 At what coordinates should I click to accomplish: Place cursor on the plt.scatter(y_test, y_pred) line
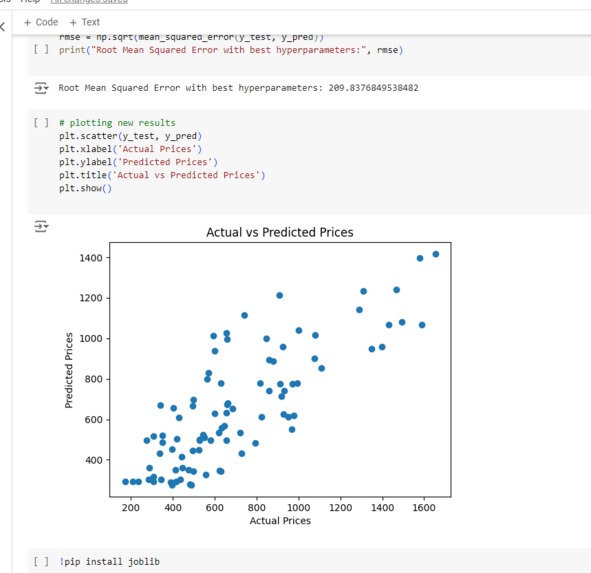tap(130, 136)
